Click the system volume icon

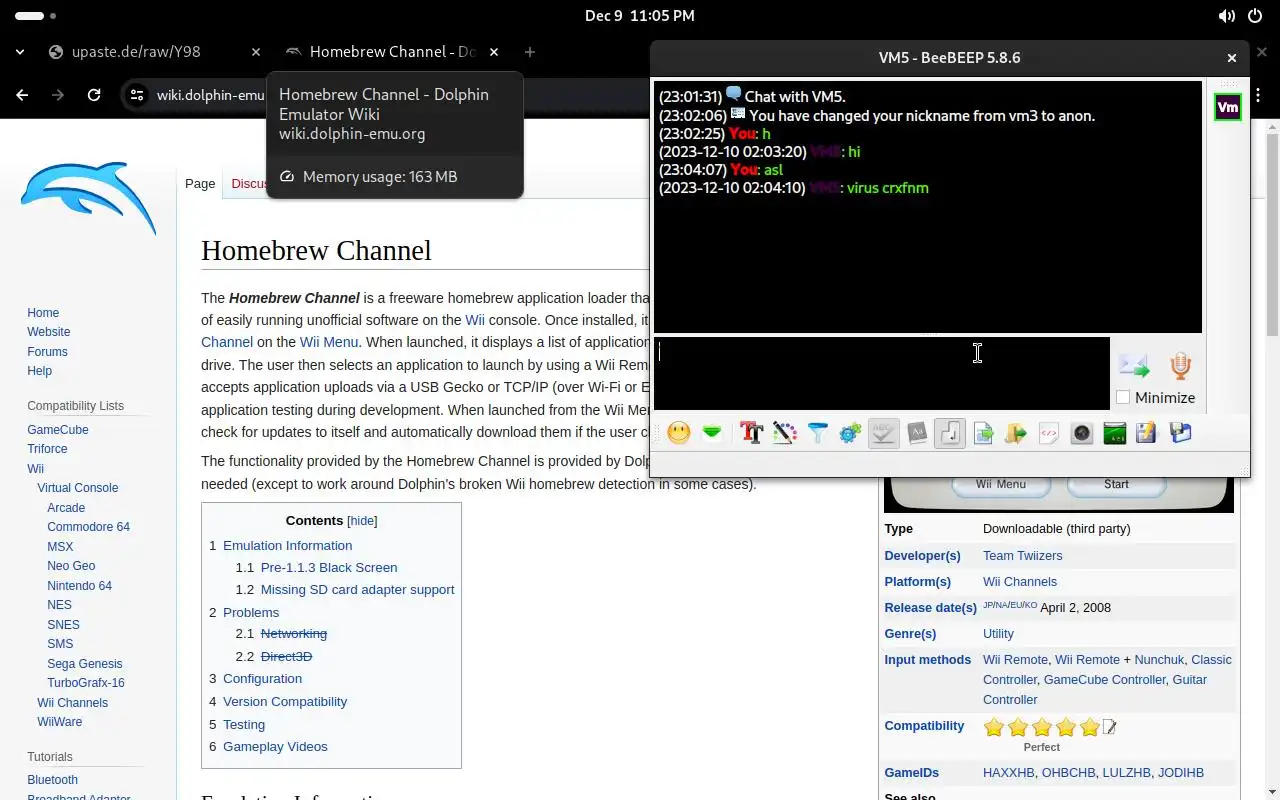pyautogui.click(x=1226, y=16)
